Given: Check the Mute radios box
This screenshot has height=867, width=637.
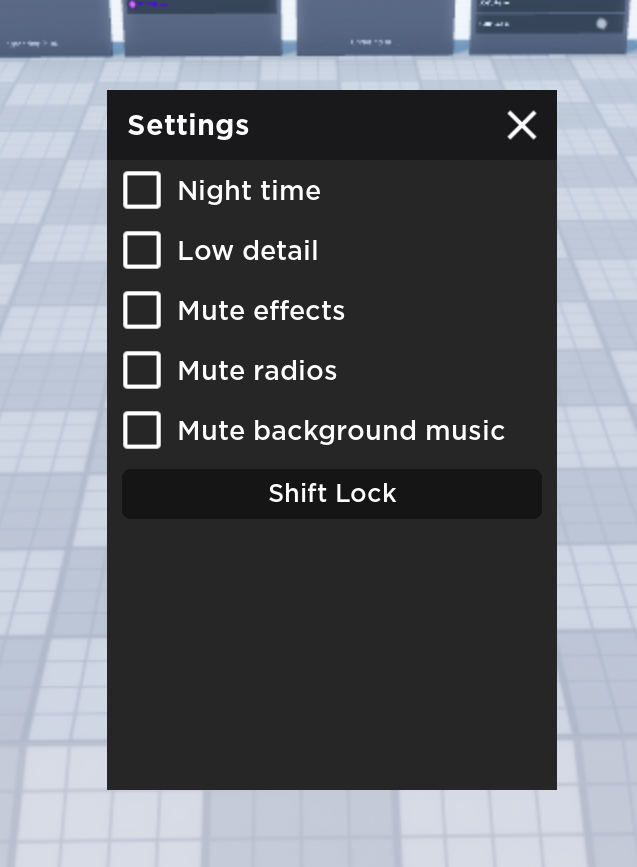Looking at the screenshot, I should tap(142, 370).
